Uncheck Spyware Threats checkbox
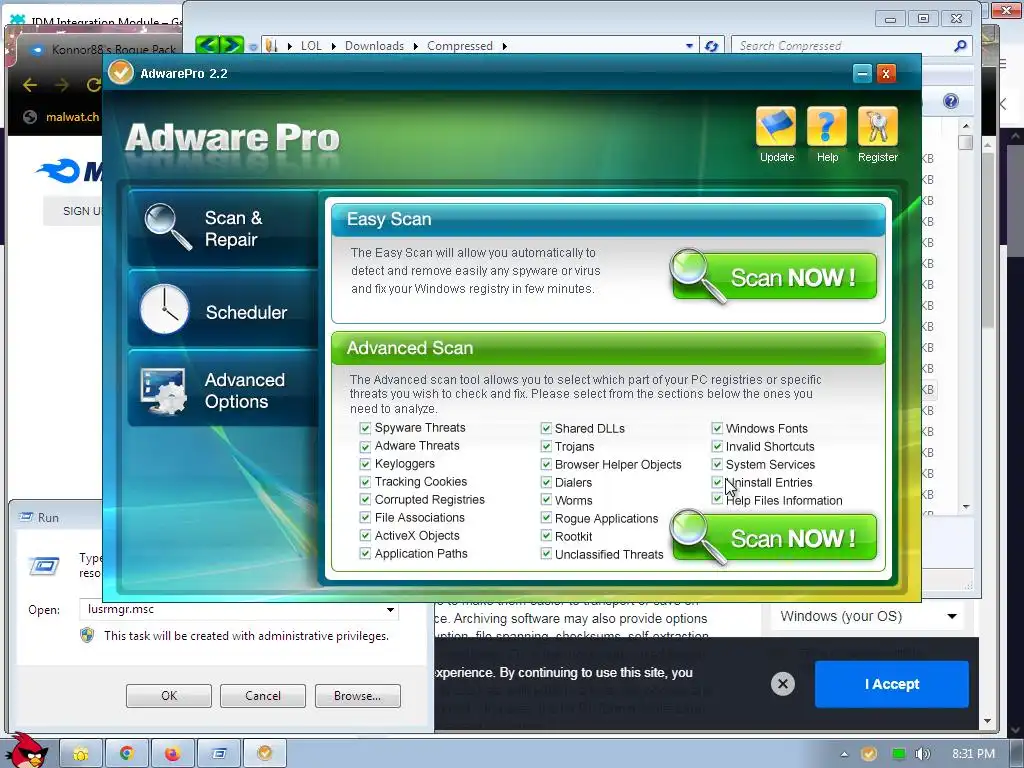This screenshot has width=1024, height=768. click(x=365, y=428)
